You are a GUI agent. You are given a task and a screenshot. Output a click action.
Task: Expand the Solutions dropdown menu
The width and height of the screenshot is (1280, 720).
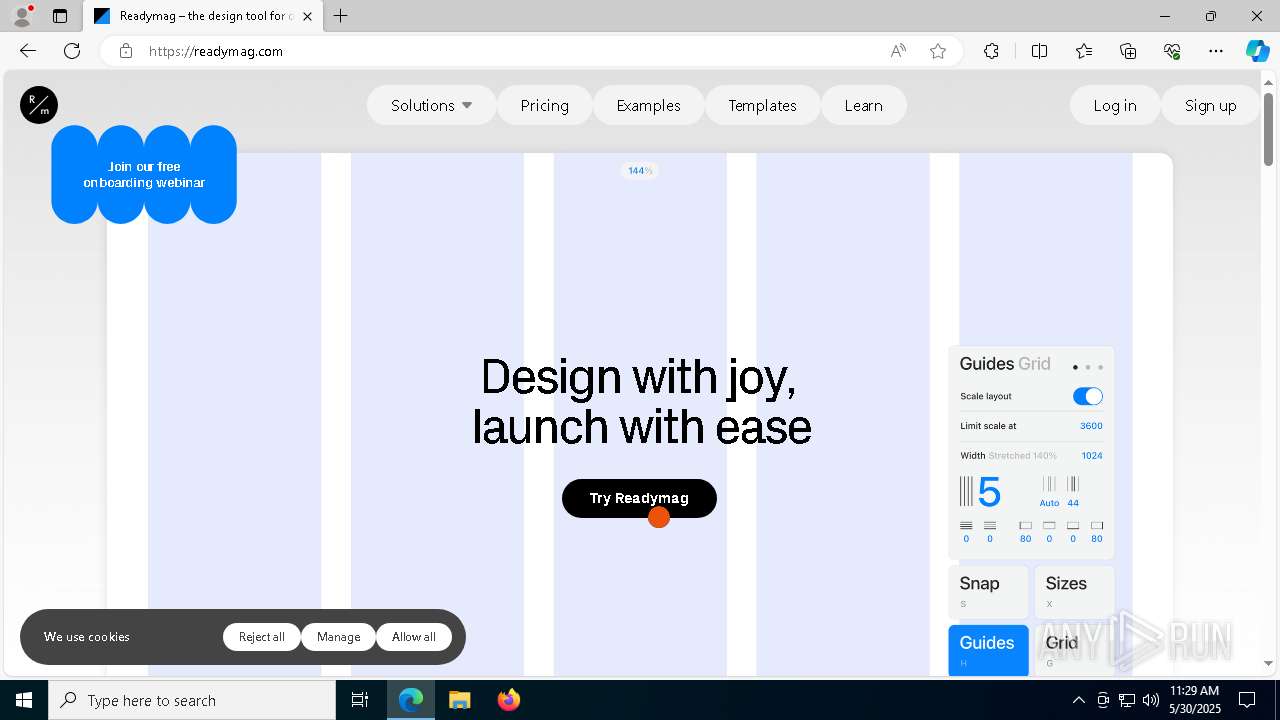point(431,105)
